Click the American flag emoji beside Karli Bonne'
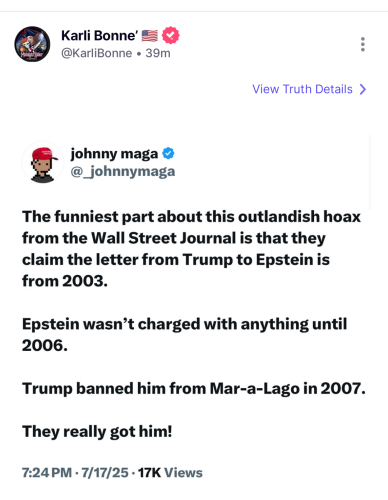This screenshot has height=500, width=388. (x=150, y=36)
